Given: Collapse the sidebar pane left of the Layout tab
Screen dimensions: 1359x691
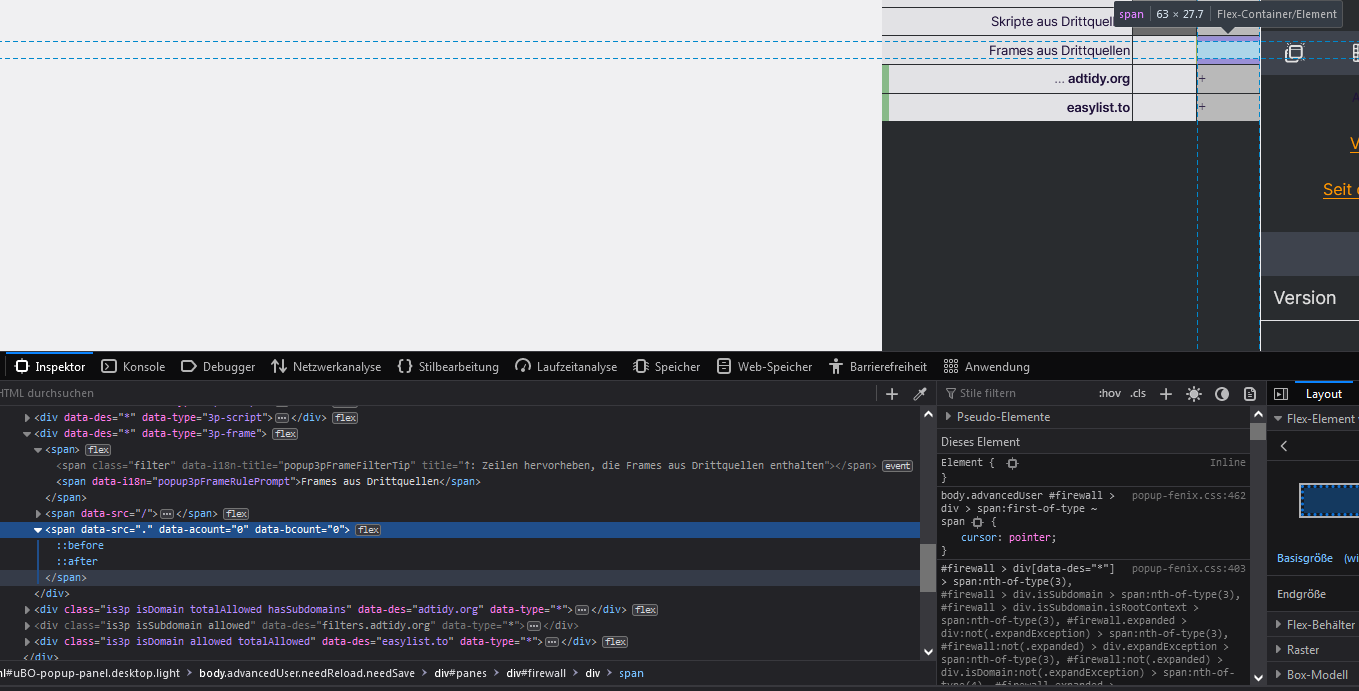Looking at the screenshot, I should 1280,394.
